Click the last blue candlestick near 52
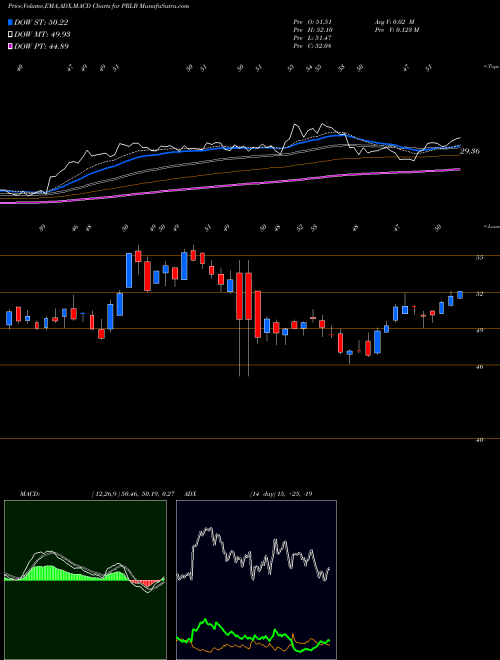This screenshot has height=660, width=500. (x=460, y=295)
